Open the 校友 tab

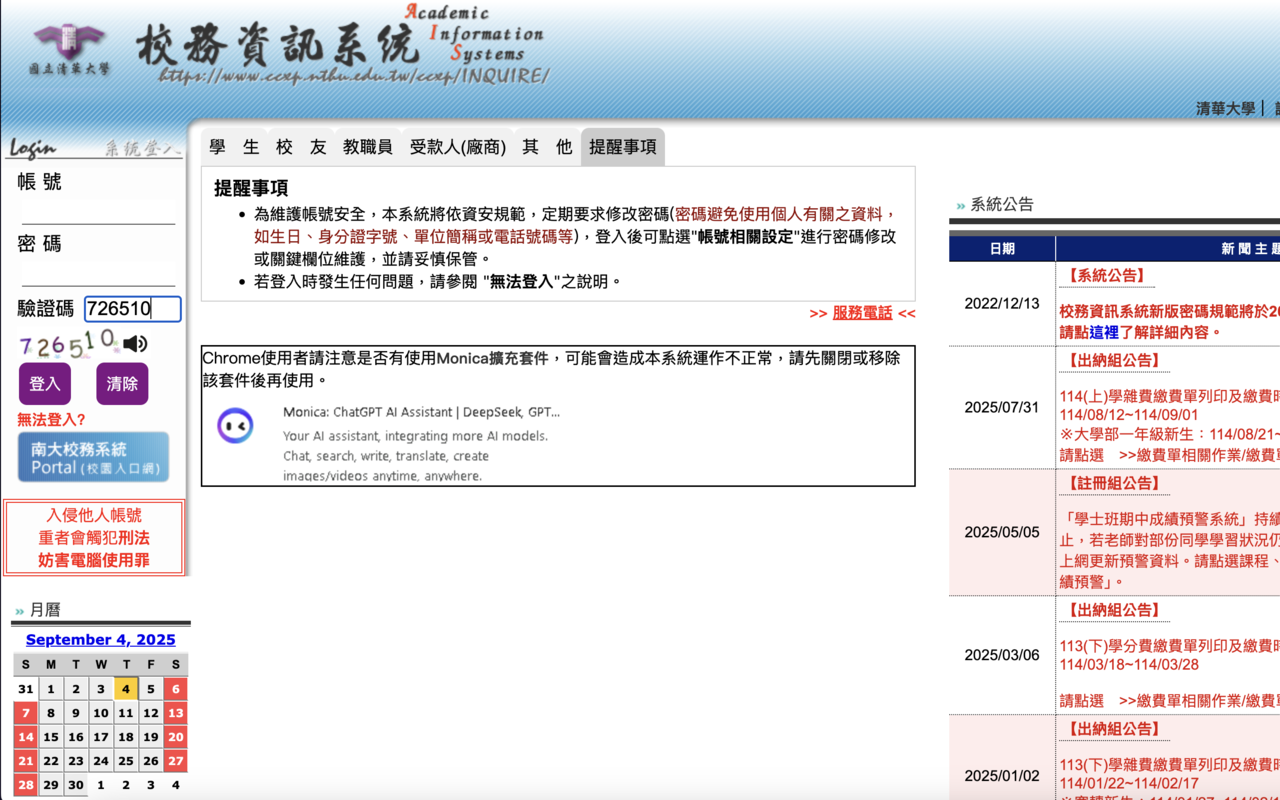pos(301,147)
